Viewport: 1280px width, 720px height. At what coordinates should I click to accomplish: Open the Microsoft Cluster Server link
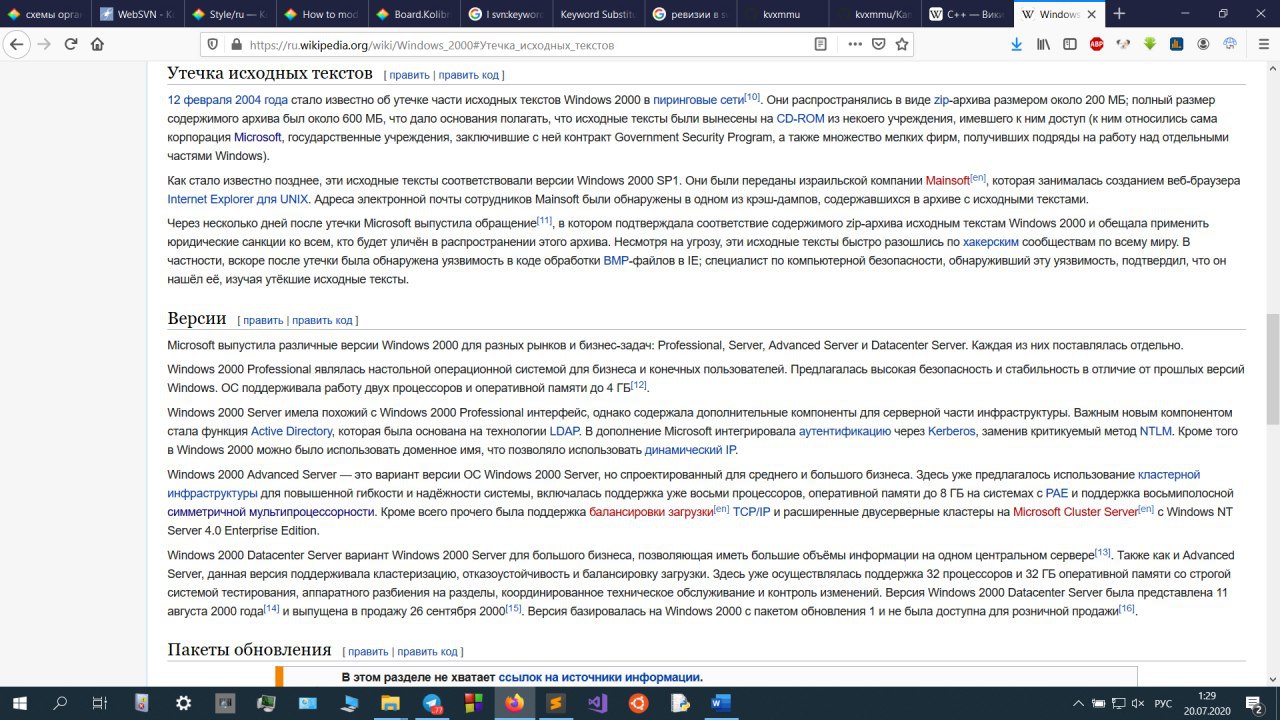tap(1075, 512)
